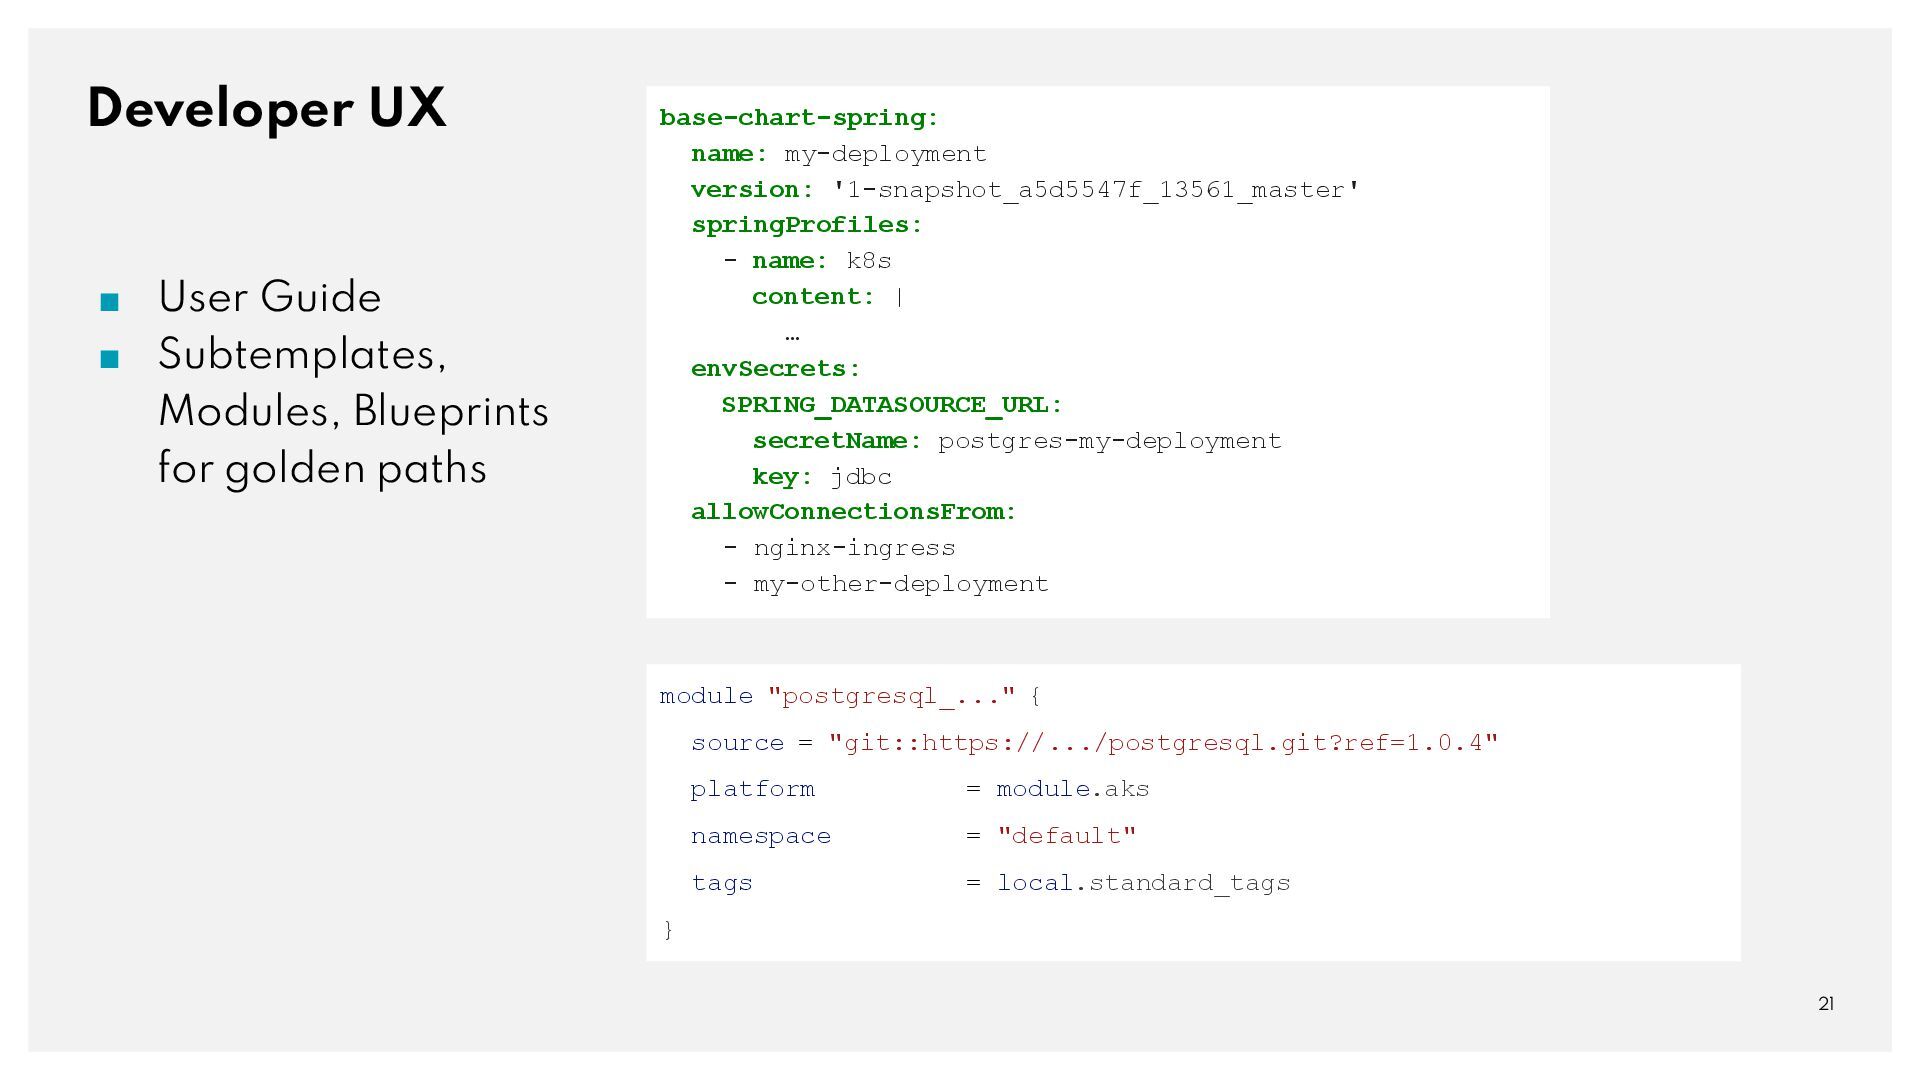Screen dimensions: 1920x1080
Task: Click the 'nginx-ingress' list entry
Action: [x=854, y=548]
